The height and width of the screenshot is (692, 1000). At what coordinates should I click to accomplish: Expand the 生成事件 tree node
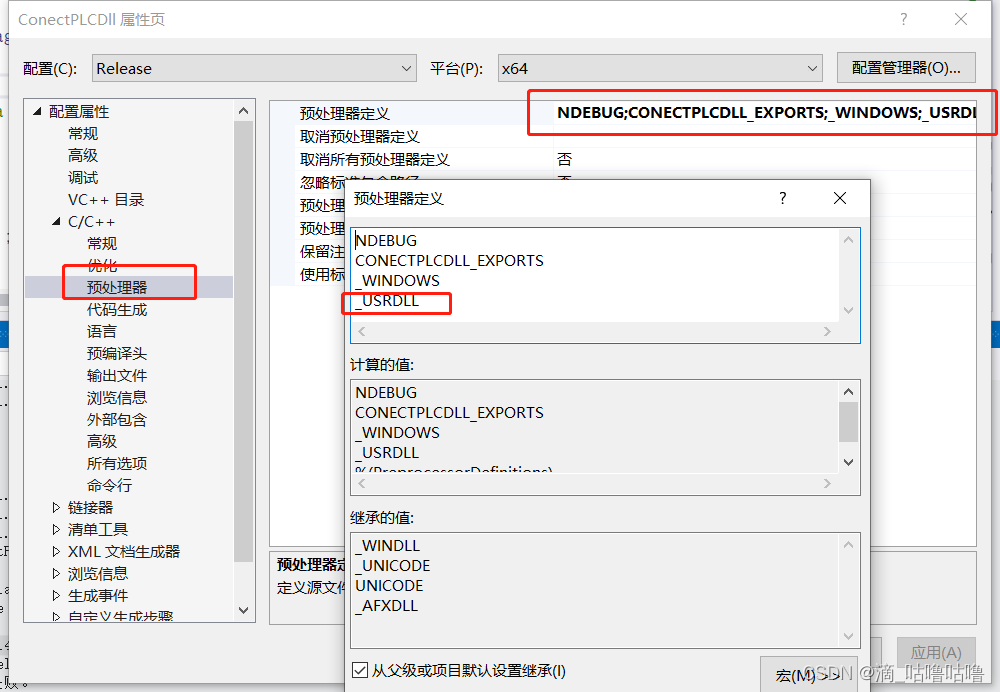tap(56, 596)
